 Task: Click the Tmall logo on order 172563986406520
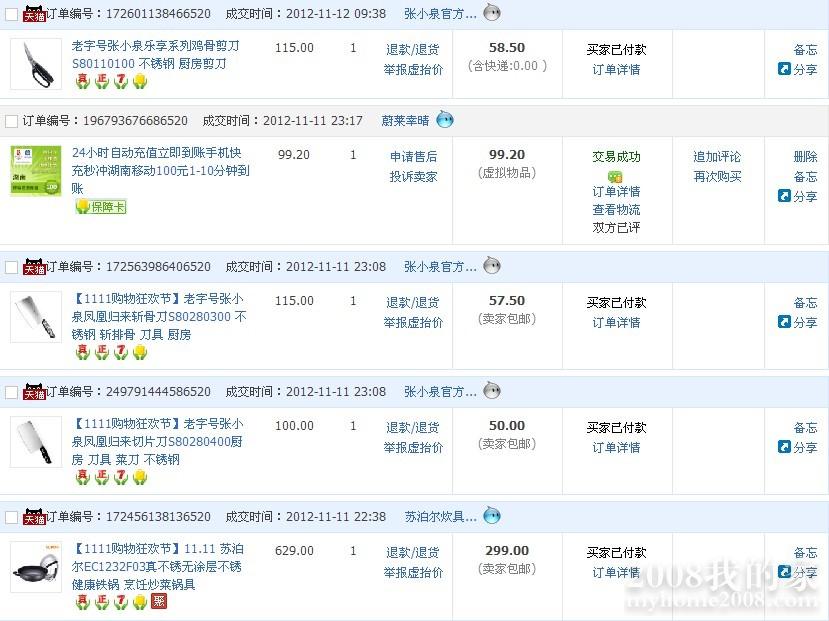click(x=34, y=266)
